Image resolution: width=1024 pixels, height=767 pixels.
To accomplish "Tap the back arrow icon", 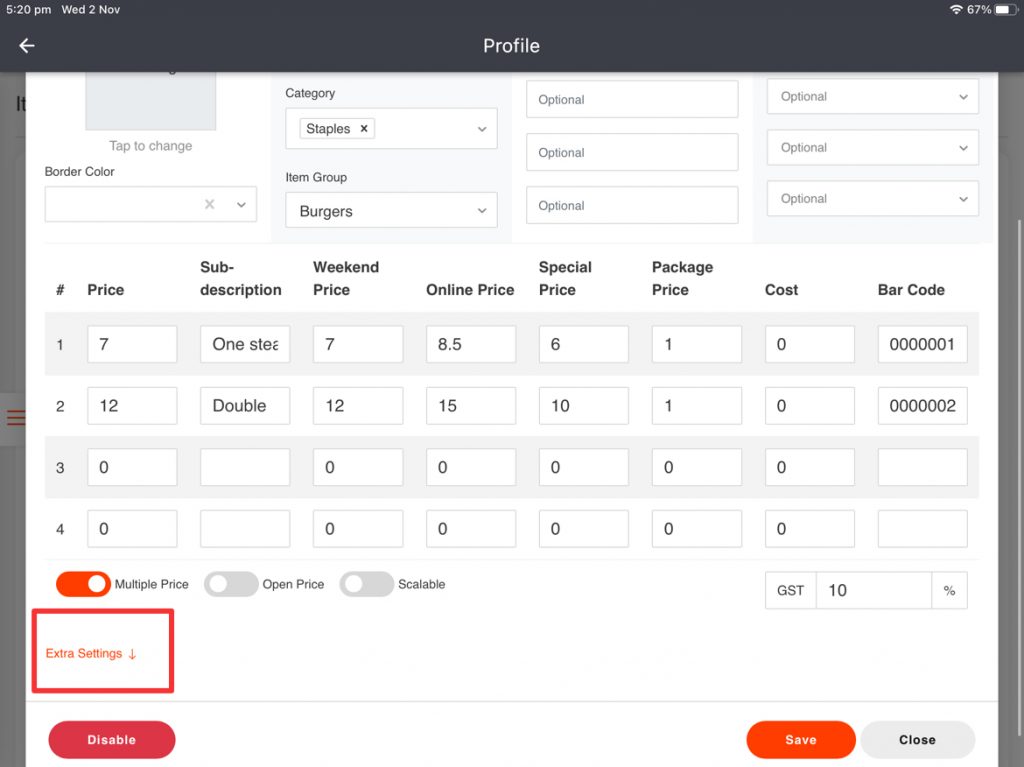I will pyautogui.click(x=27, y=46).
